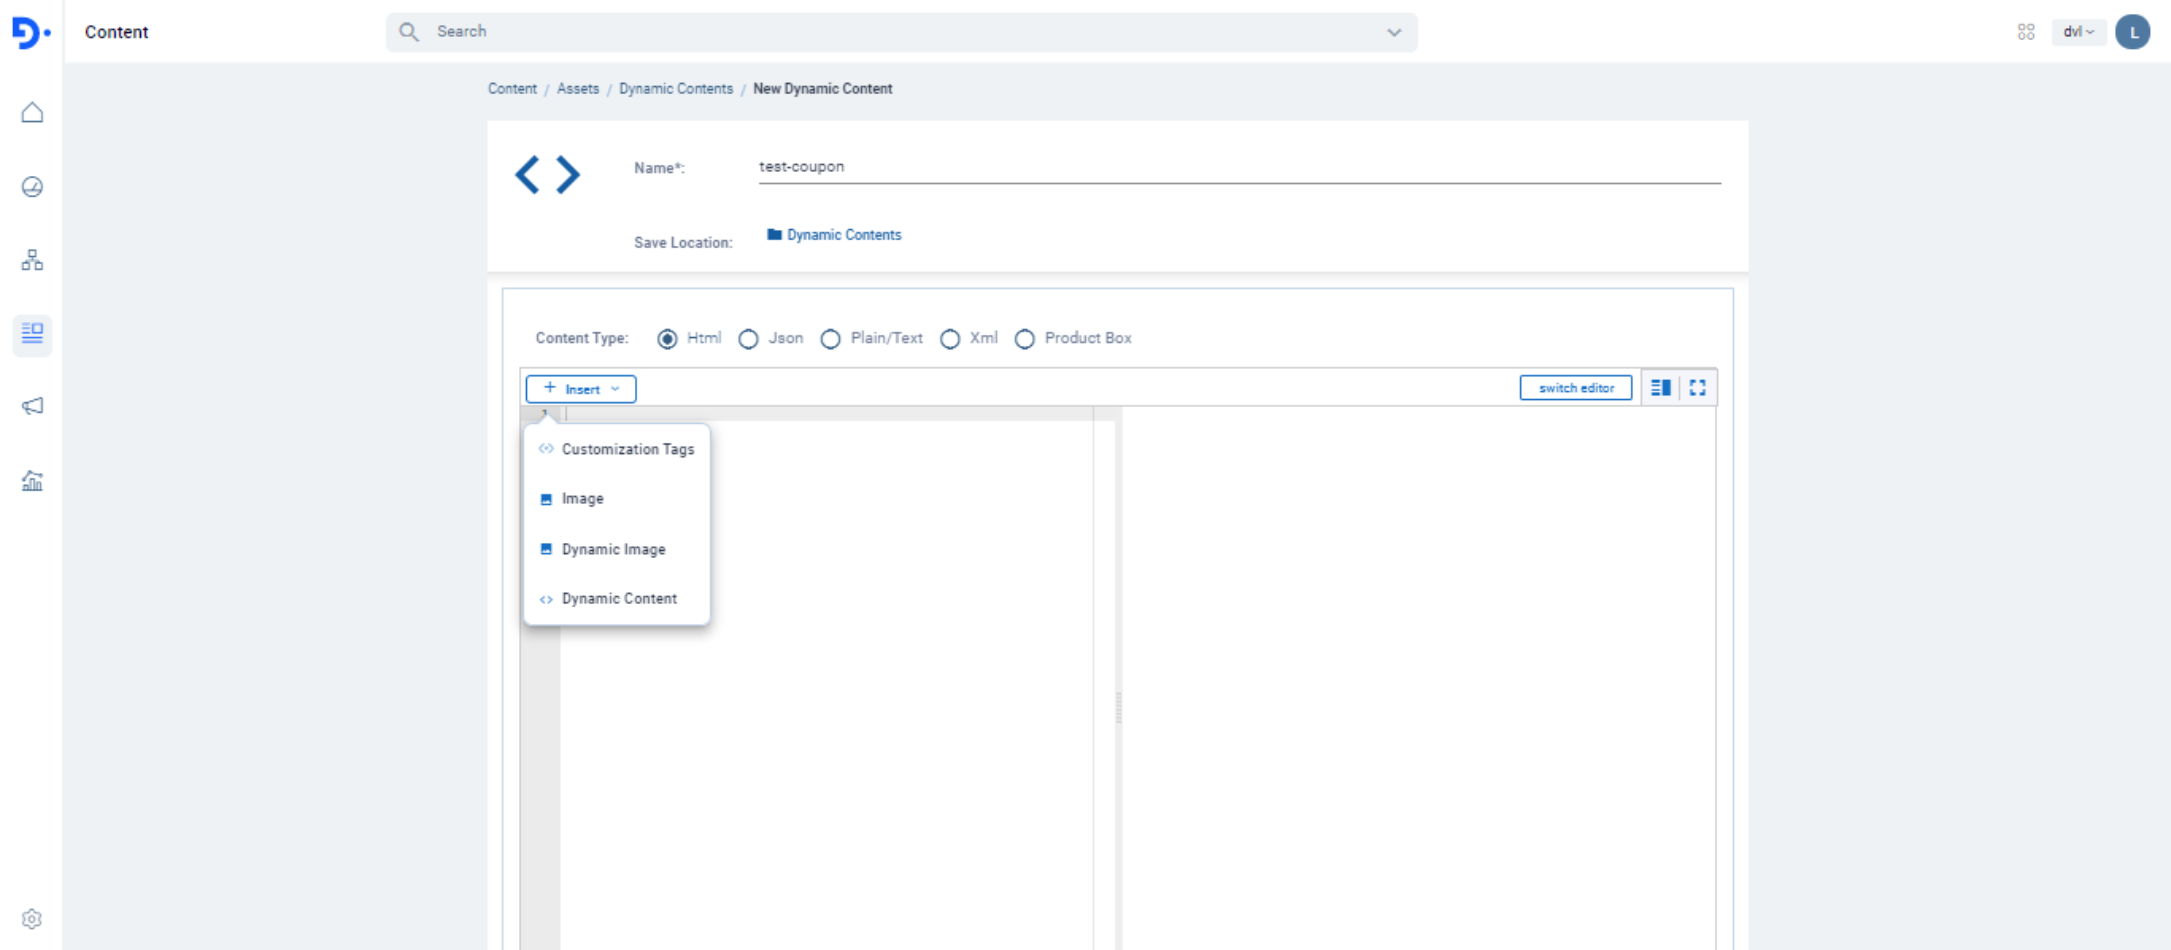Click the Name field containing test-coupon
This screenshot has height=950, width=2171.
point(1238,167)
